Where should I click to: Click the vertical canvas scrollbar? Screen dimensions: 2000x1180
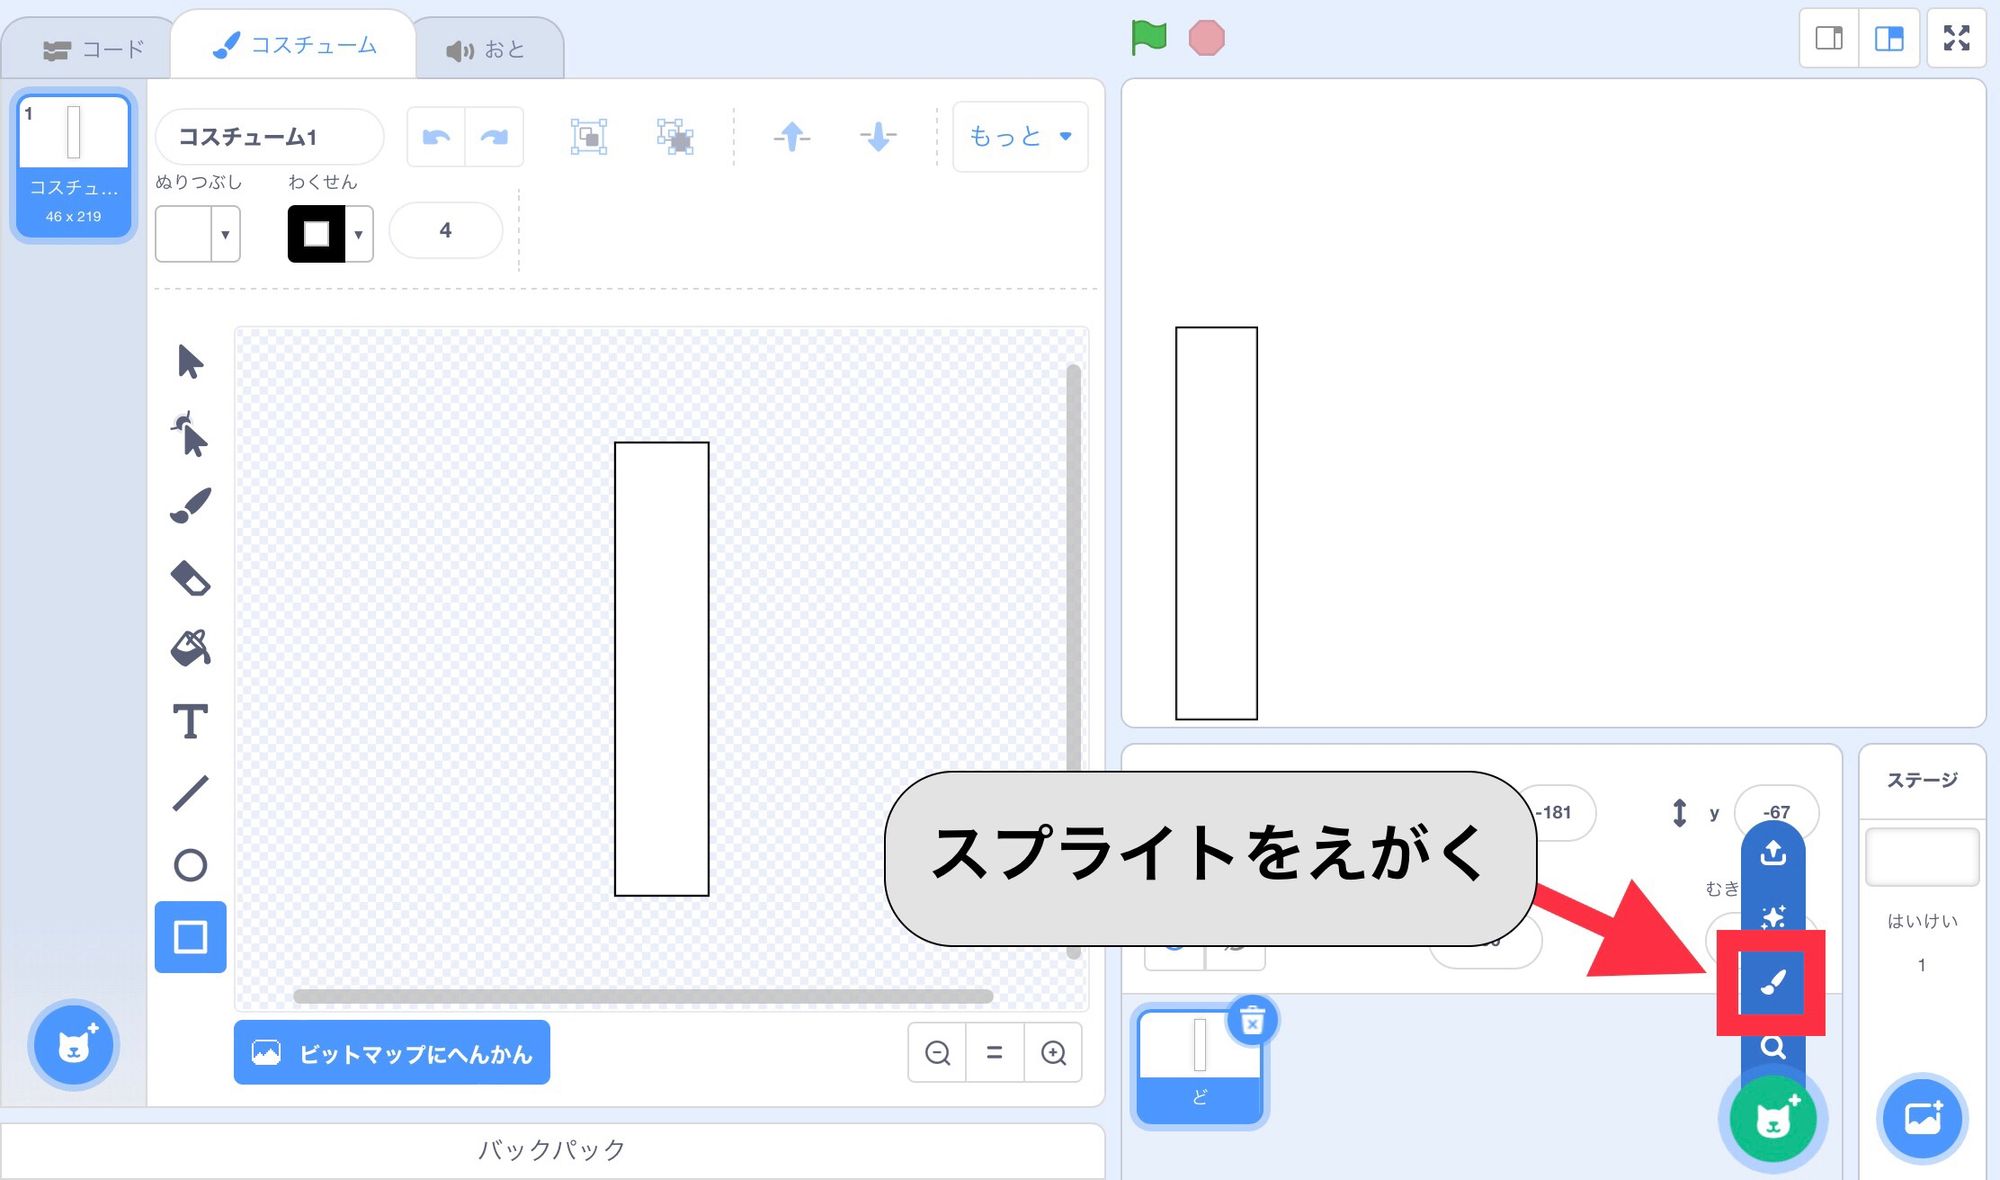[x=1074, y=660]
